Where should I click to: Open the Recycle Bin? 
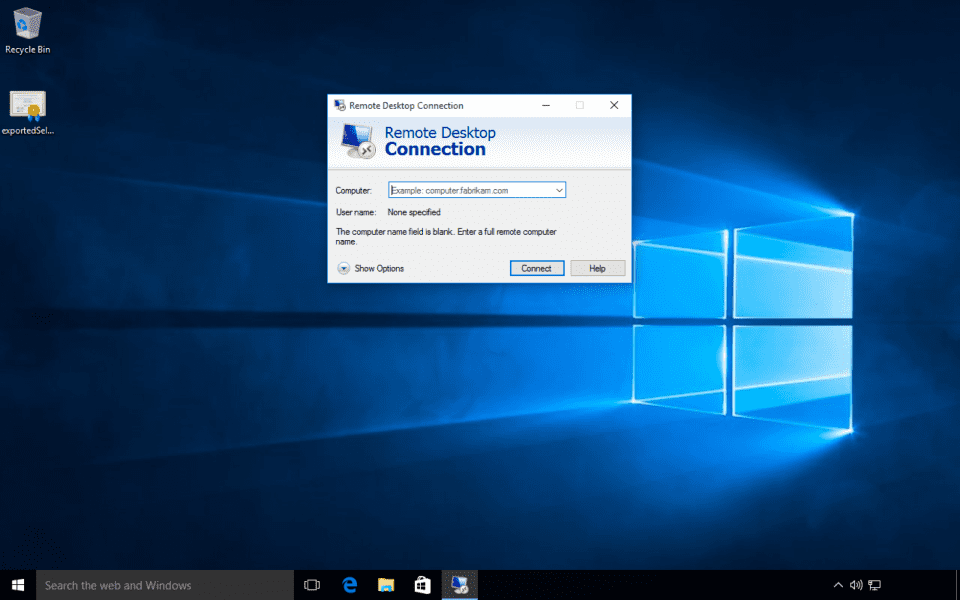(x=27, y=25)
